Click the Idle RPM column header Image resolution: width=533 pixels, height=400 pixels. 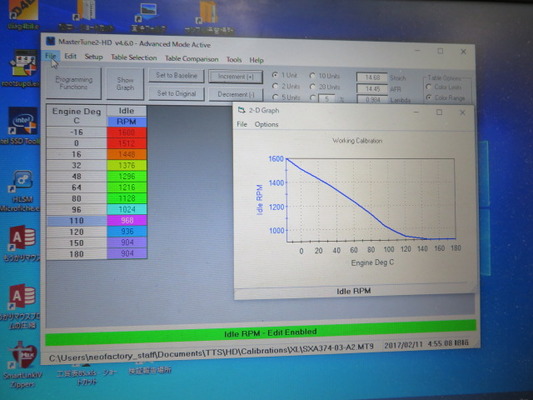(126, 116)
